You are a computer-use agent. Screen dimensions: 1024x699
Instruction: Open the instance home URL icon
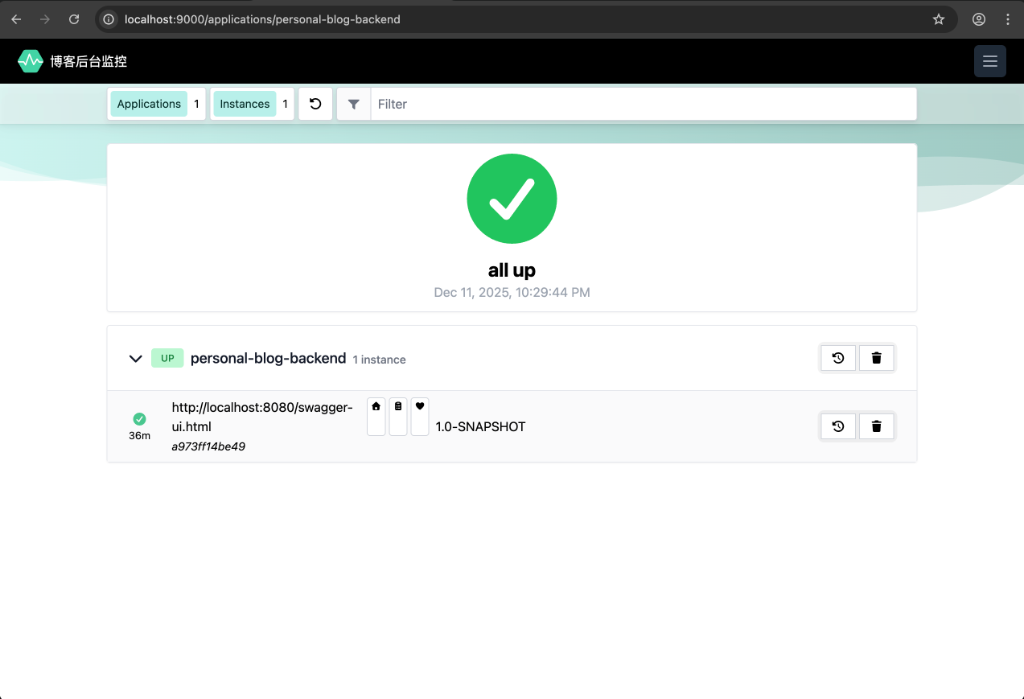click(x=376, y=407)
